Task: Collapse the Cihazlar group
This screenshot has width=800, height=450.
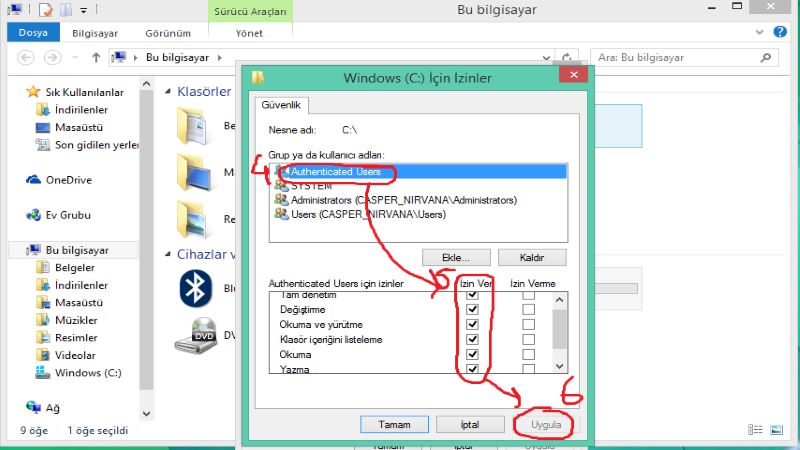Action: [168, 254]
